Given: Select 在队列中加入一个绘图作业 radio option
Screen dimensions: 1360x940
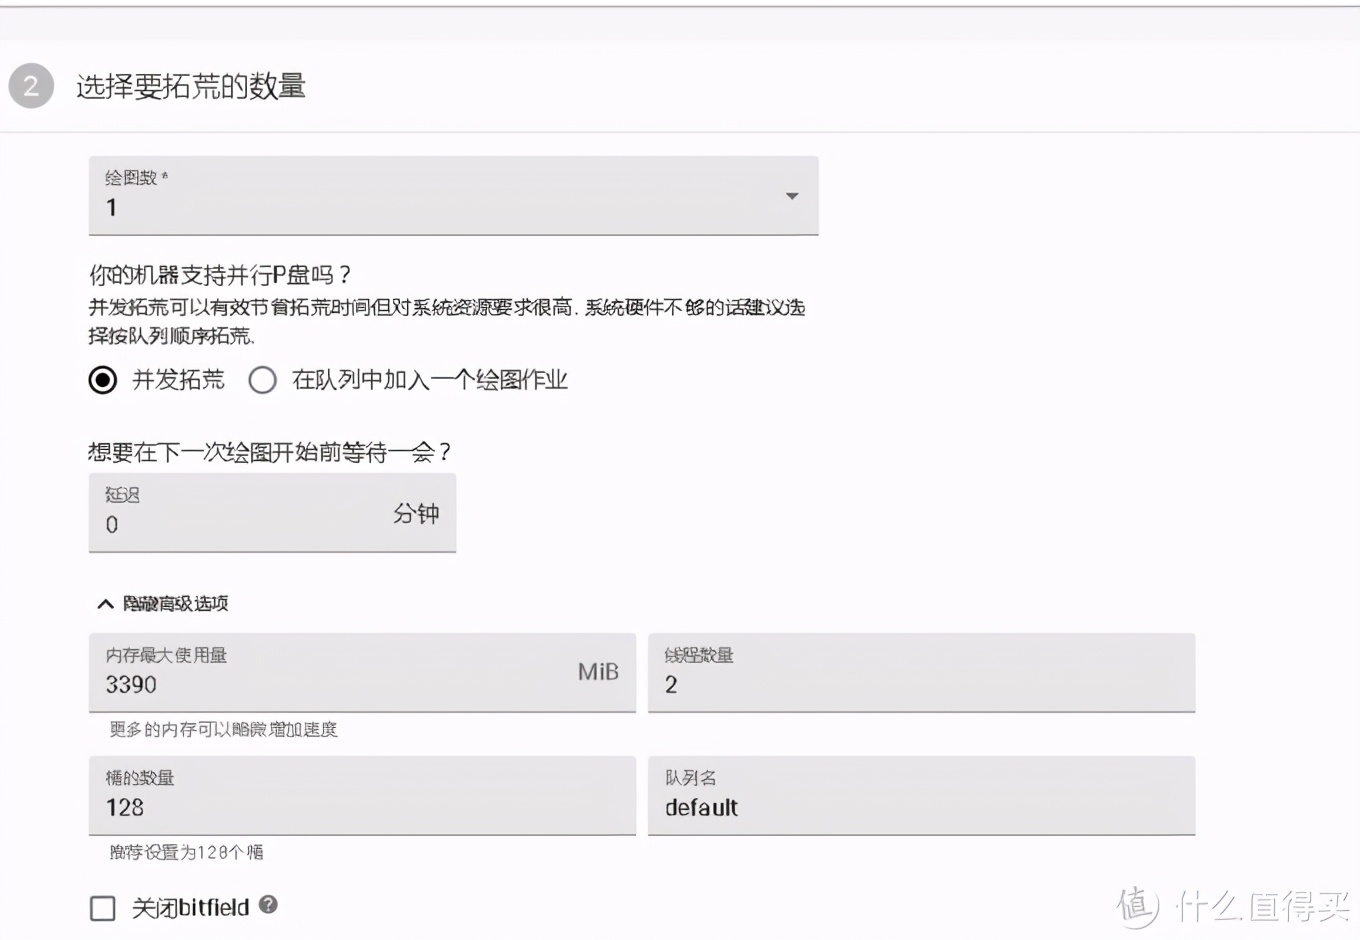Looking at the screenshot, I should (263, 380).
